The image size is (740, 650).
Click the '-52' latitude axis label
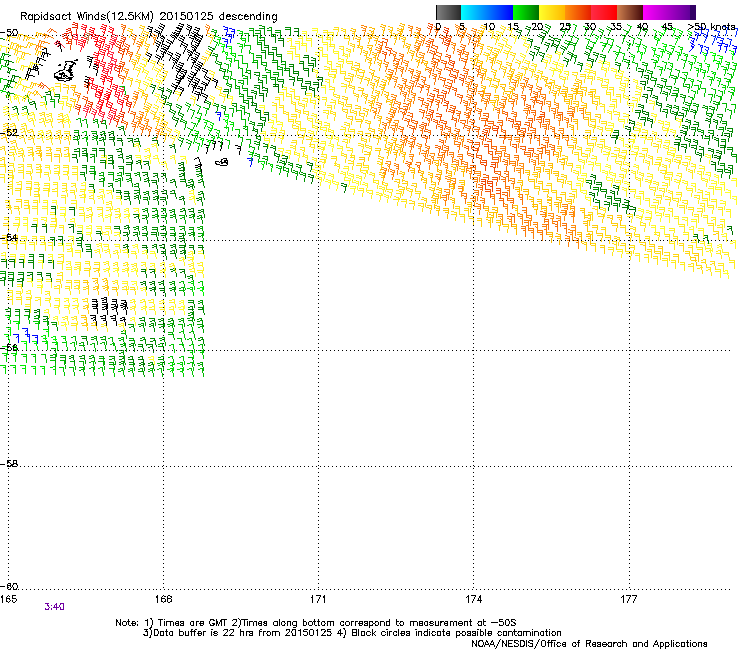click(x=9, y=133)
